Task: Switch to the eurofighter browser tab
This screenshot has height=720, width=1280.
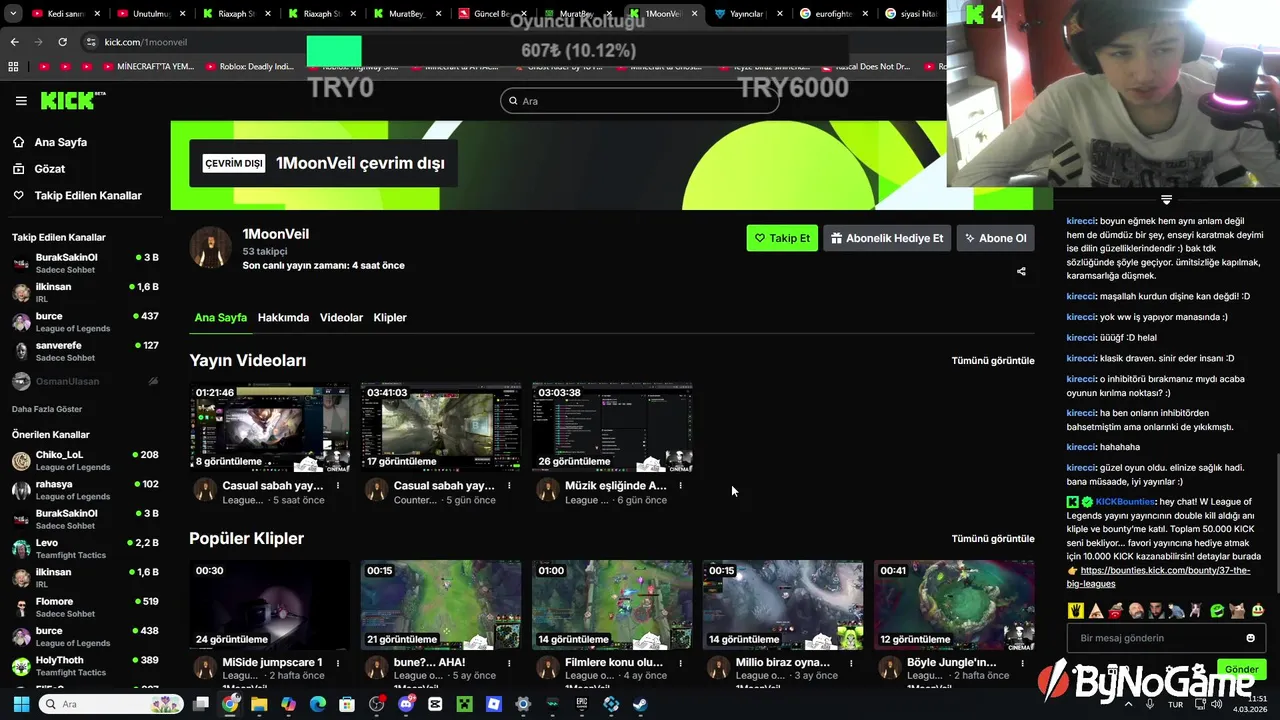Action: point(835,14)
